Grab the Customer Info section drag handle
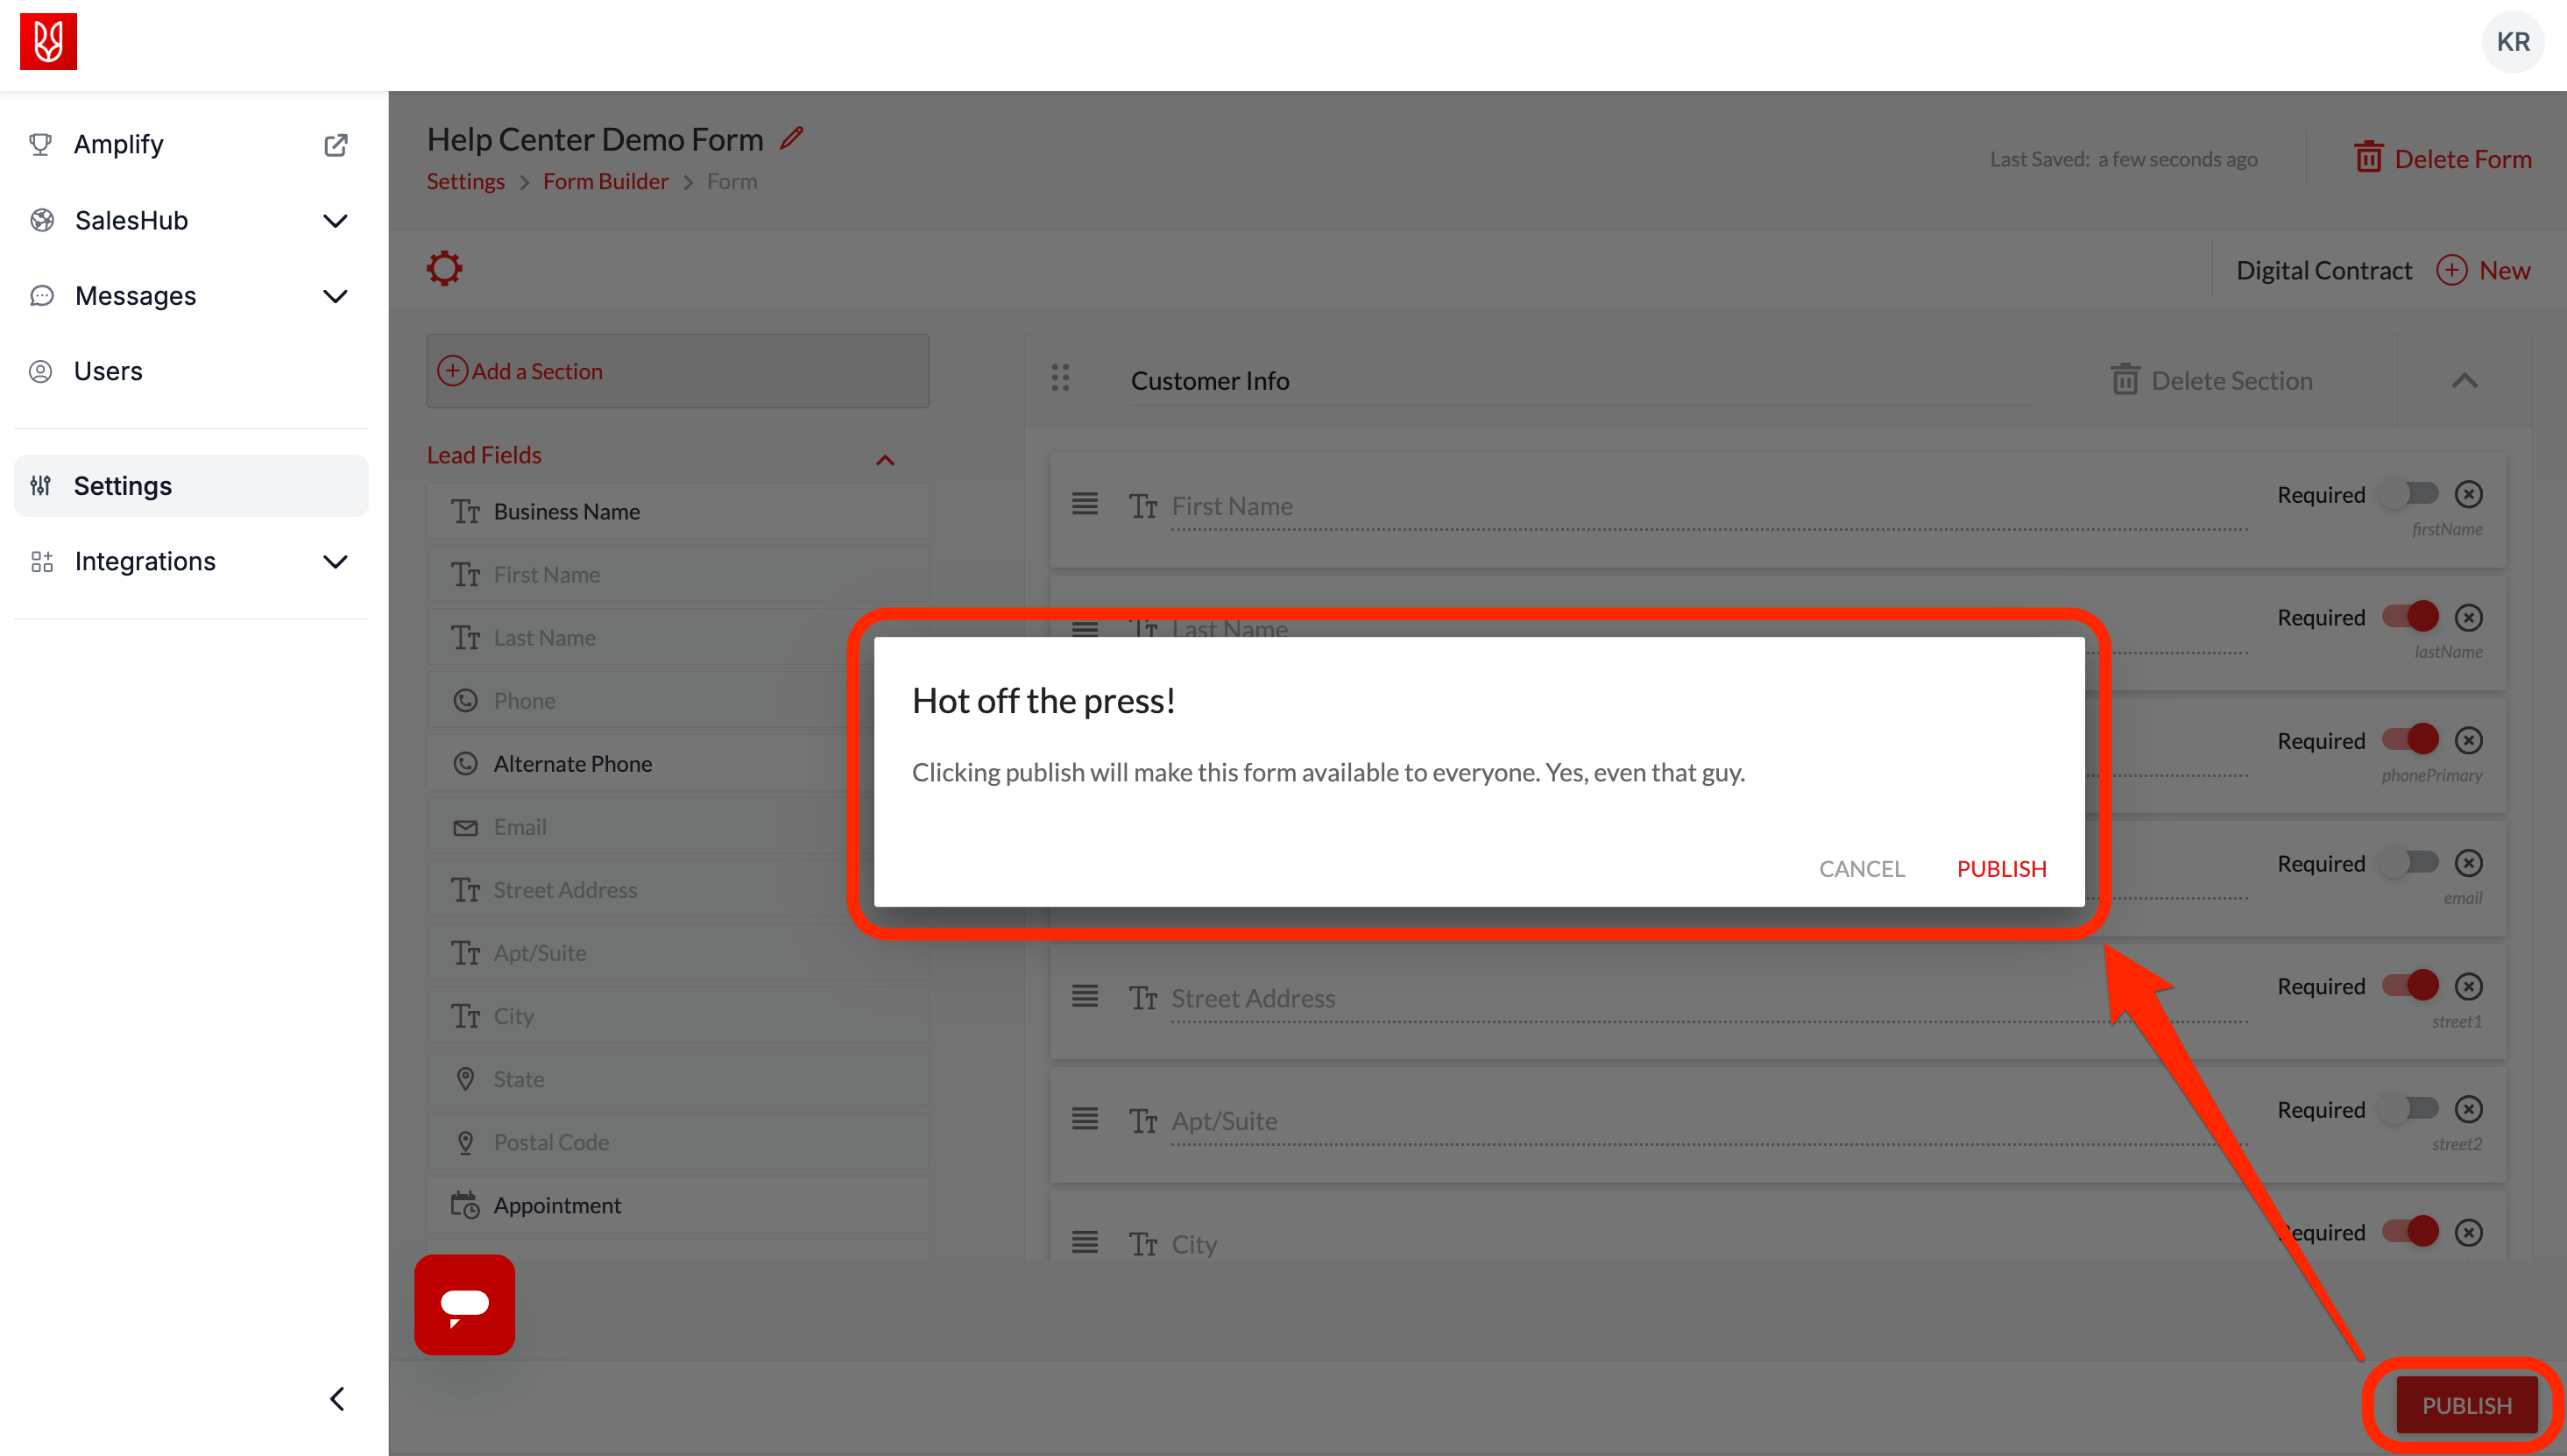 pos(1060,378)
